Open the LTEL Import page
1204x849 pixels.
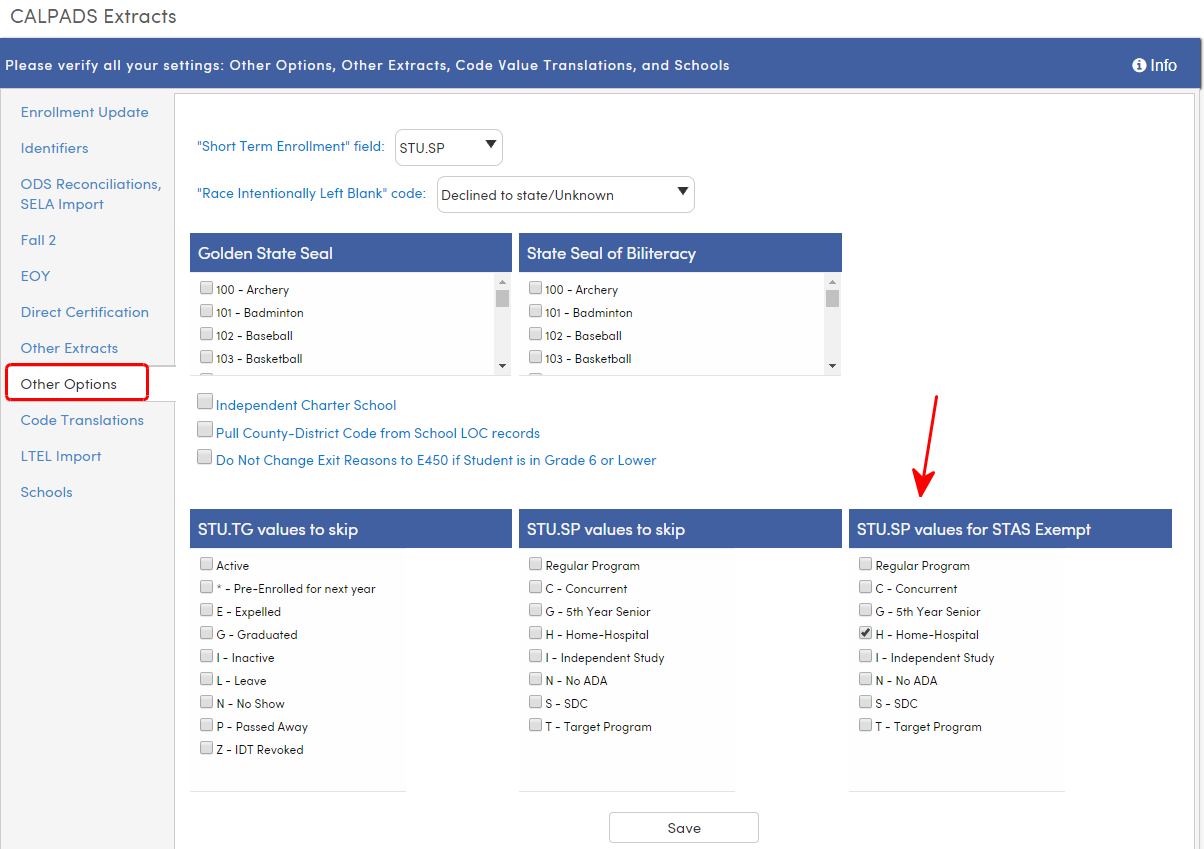pyautogui.click(x=61, y=455)
